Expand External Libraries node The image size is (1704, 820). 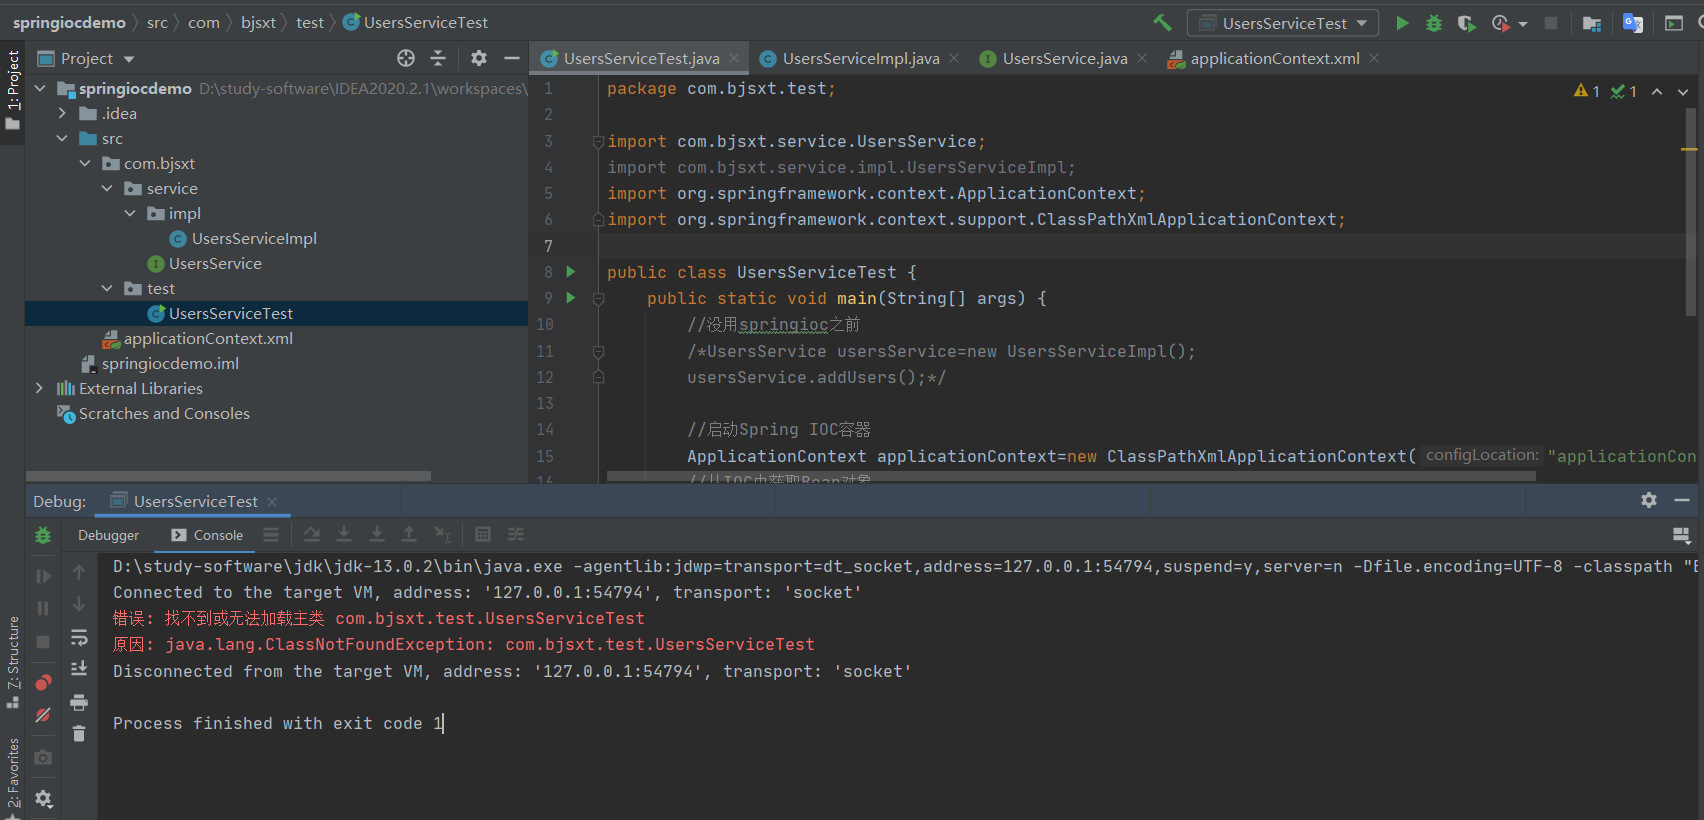point(39,388)
